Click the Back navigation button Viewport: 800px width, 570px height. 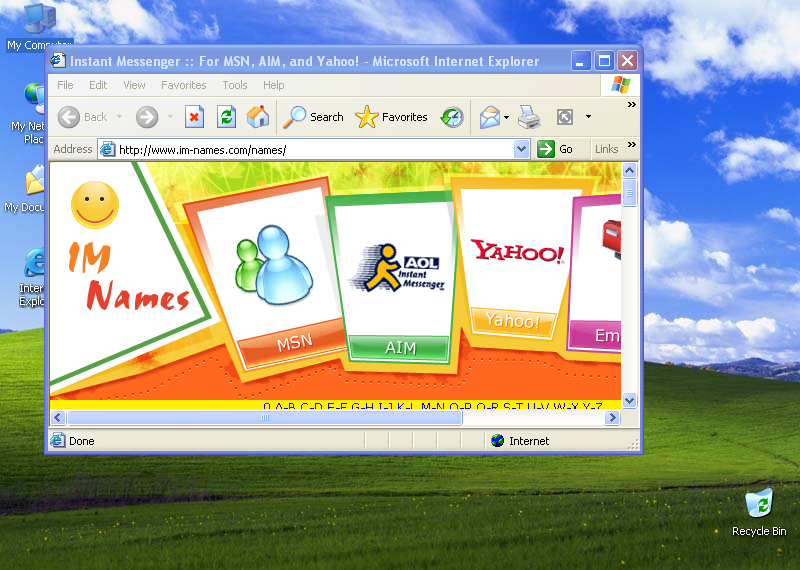pyautogui.click(x=82, y=117)
